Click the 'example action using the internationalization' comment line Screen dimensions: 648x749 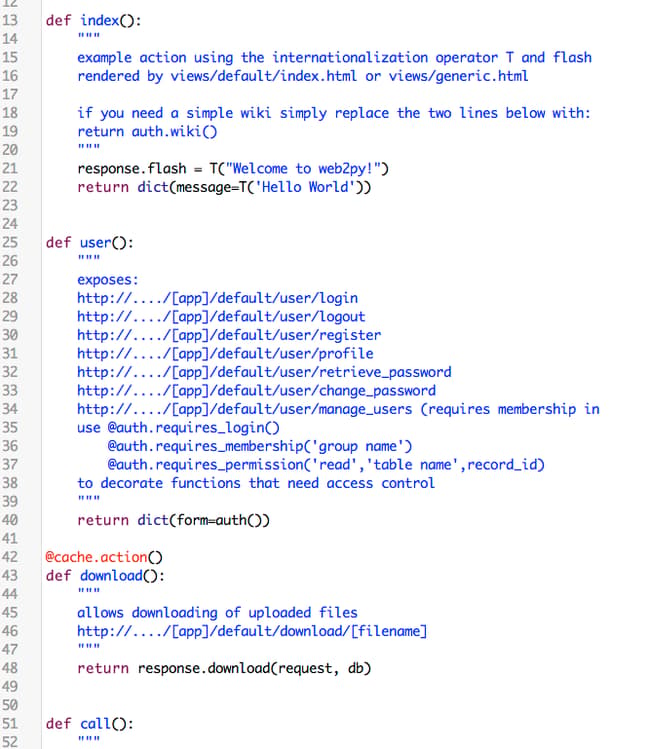(334, 58)
